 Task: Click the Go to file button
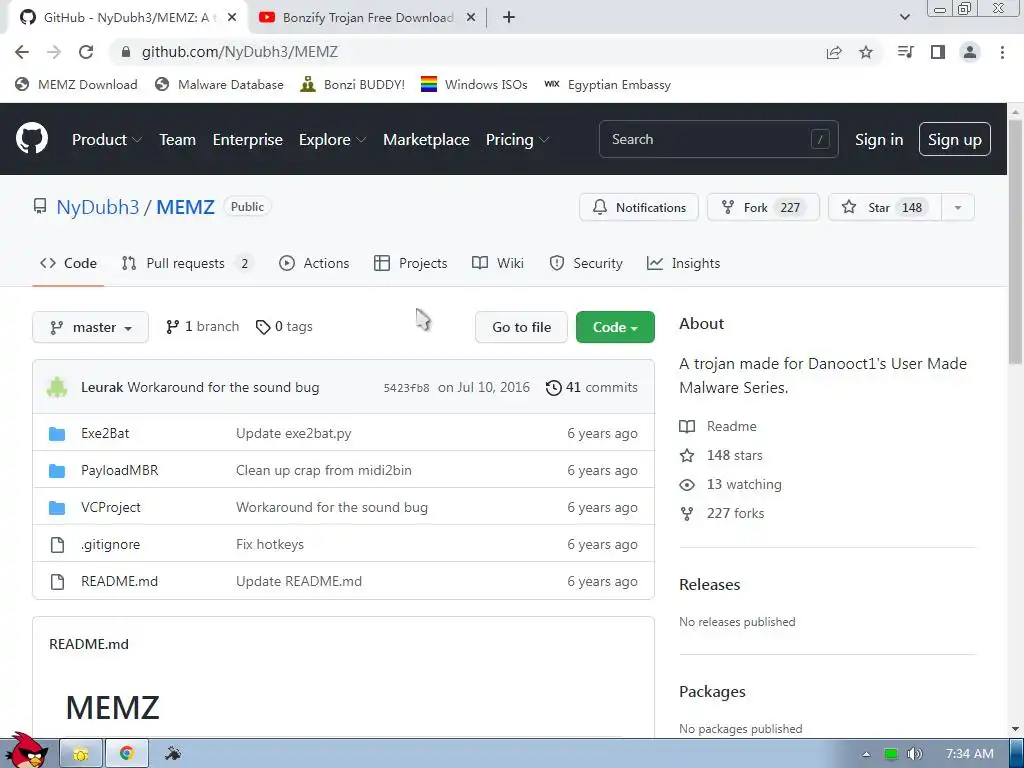(521, 327)
